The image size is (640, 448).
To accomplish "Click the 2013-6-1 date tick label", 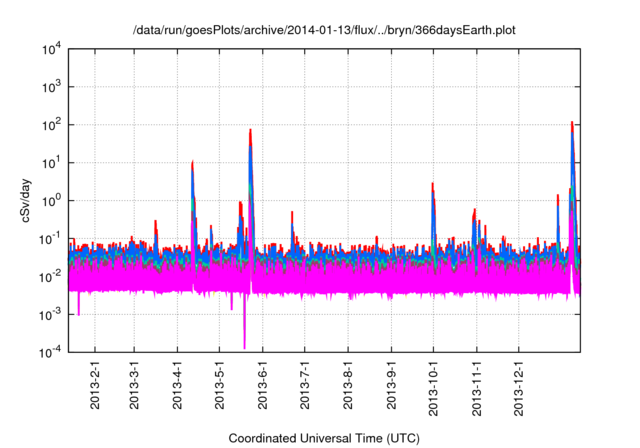I will (x=263, y=384).
